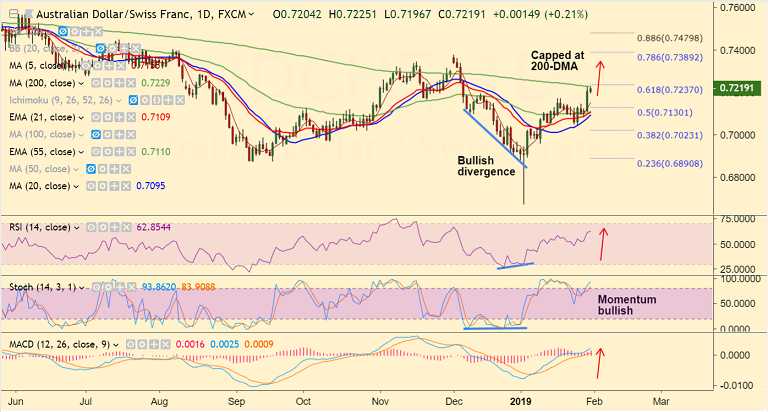Click the Australian Dollar/Swiss Franc title
Image resolution: width=768 pixels, height=412 pixels.
pyautogui.click(x=113, y=14)
